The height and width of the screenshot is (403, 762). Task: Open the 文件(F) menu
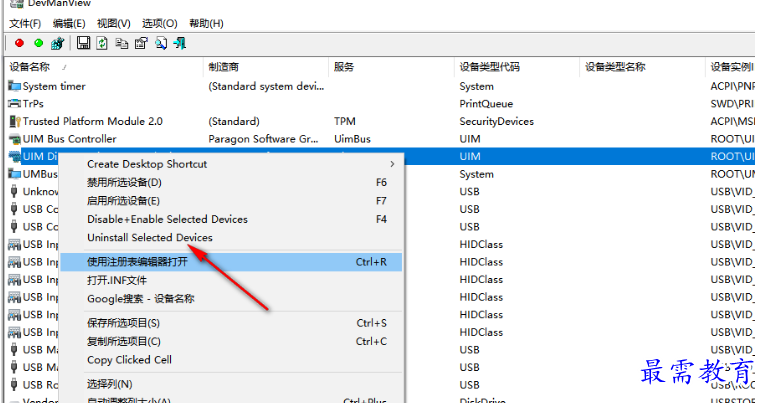tap(23, 23)
